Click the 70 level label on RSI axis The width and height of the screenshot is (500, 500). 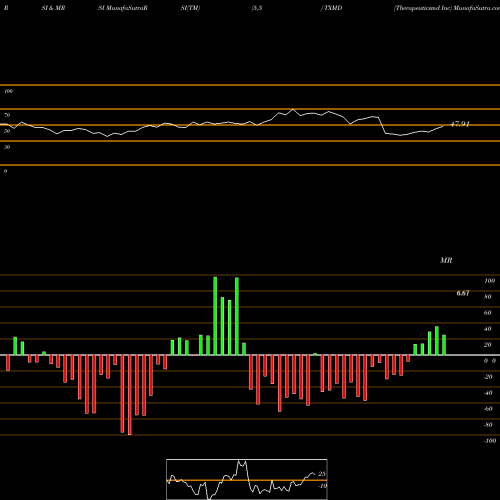(7, 115)
